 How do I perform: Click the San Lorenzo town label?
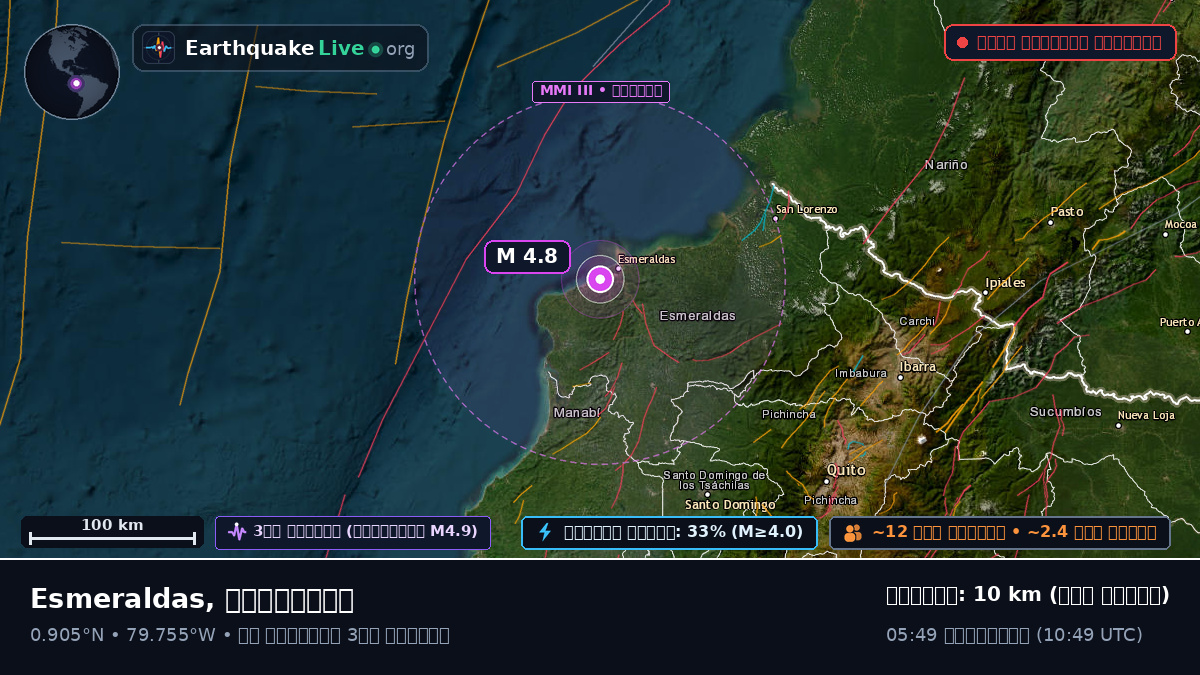[x=806, y=209]
